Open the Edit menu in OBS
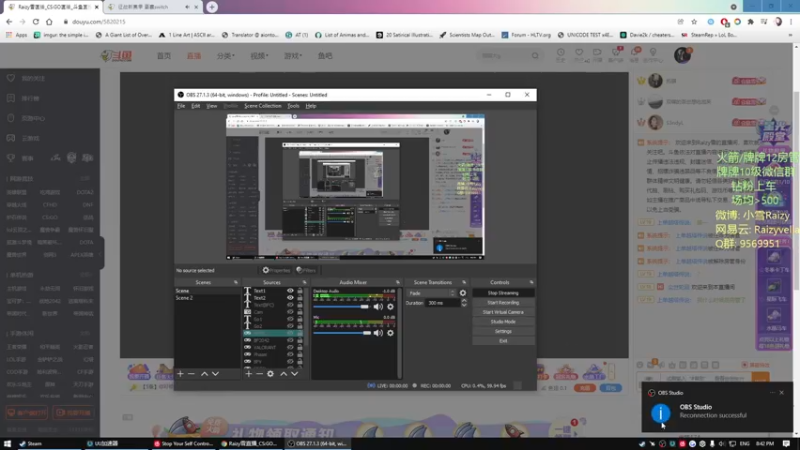The image size is (800, 450). coord(195,106)
